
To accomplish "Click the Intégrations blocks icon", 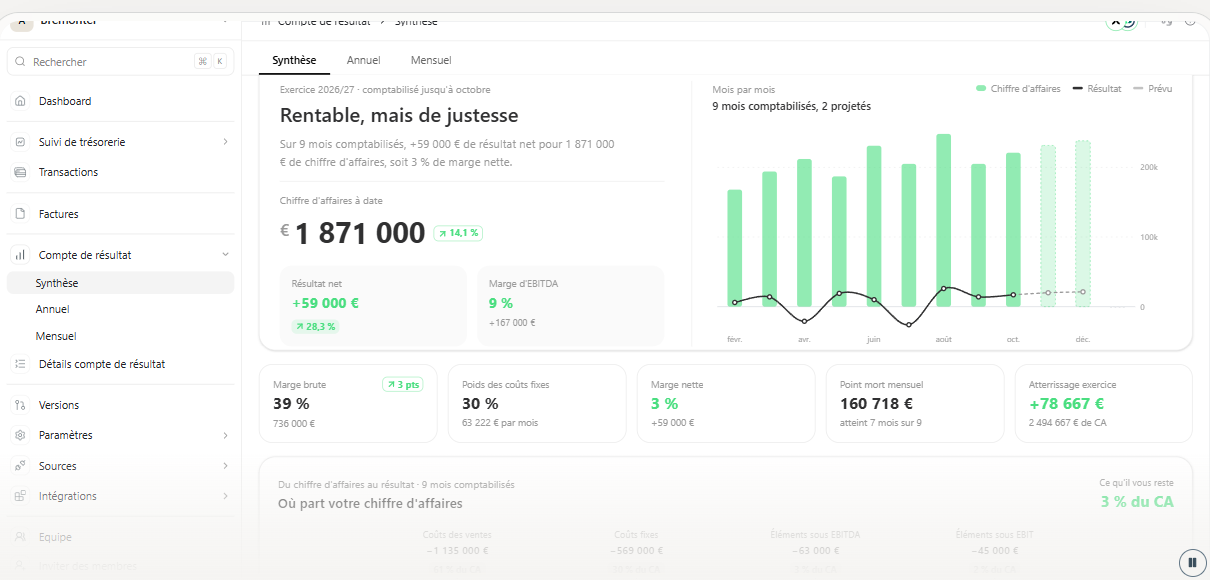I will tap(20, 496).
